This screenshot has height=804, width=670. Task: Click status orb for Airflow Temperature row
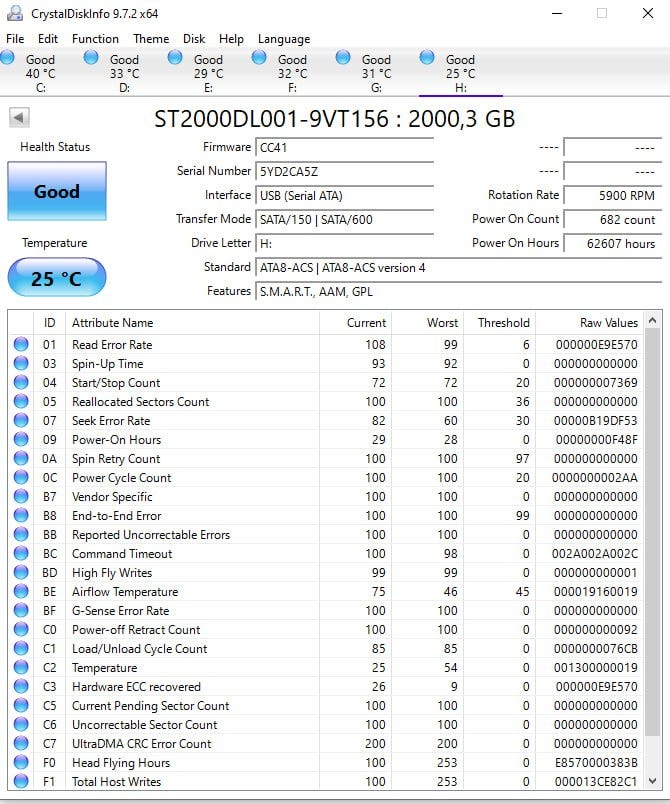21,591
